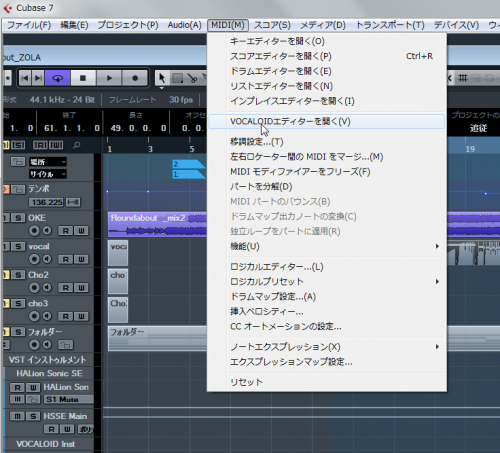Open the Audio(A) menu
500x453 pixels.
[x=184, y=25]
